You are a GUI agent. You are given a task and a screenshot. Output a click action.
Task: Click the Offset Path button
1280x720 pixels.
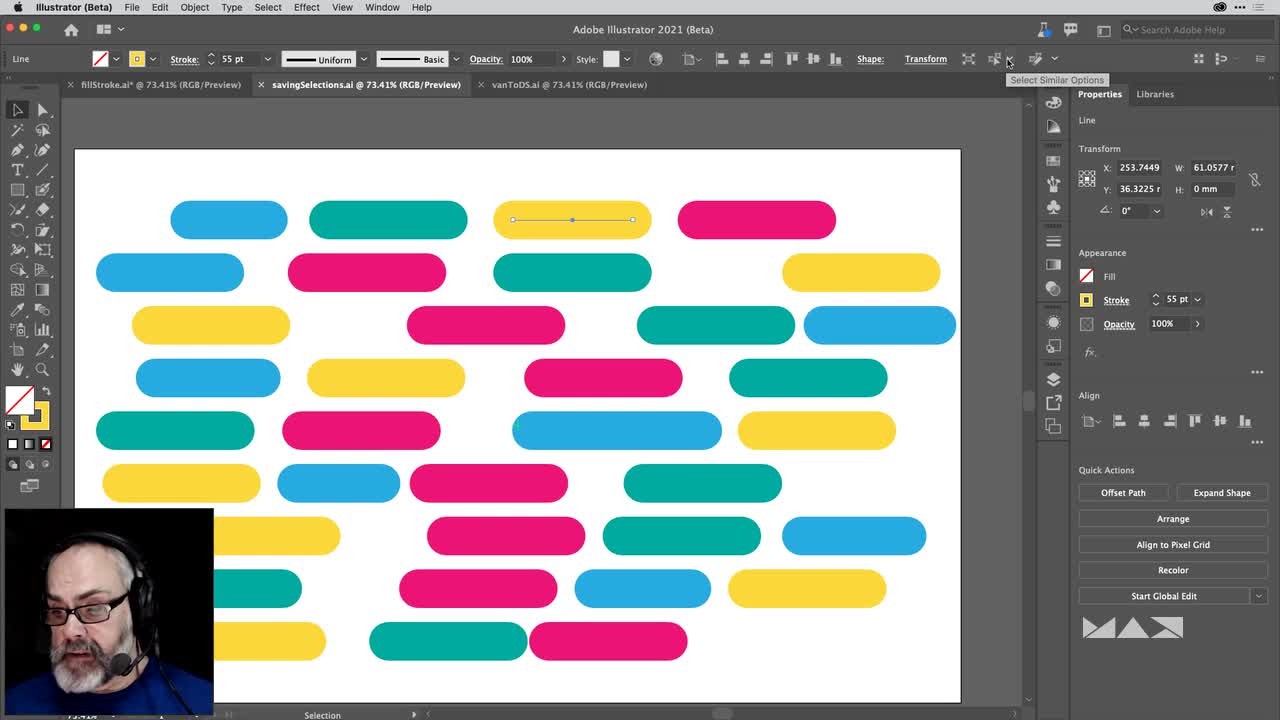[1123, 493]
